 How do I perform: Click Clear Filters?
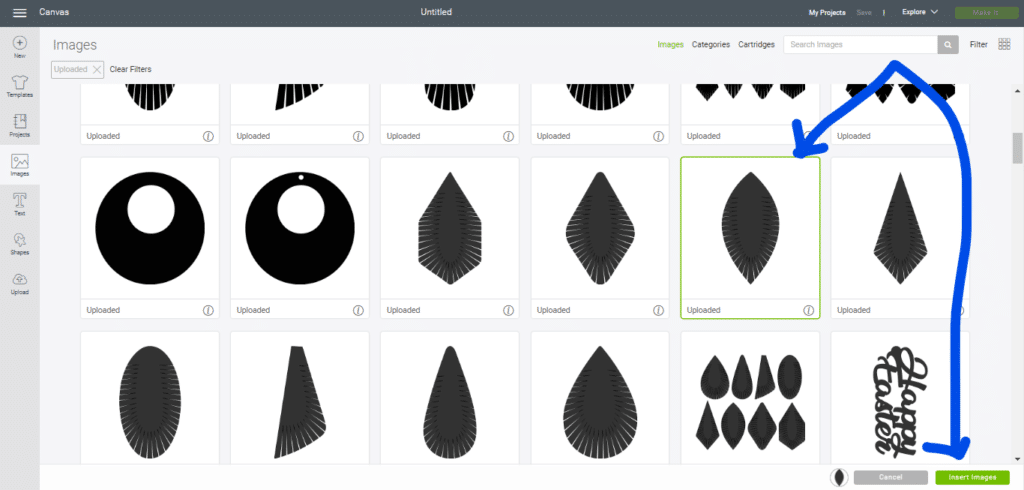[131, 69]
